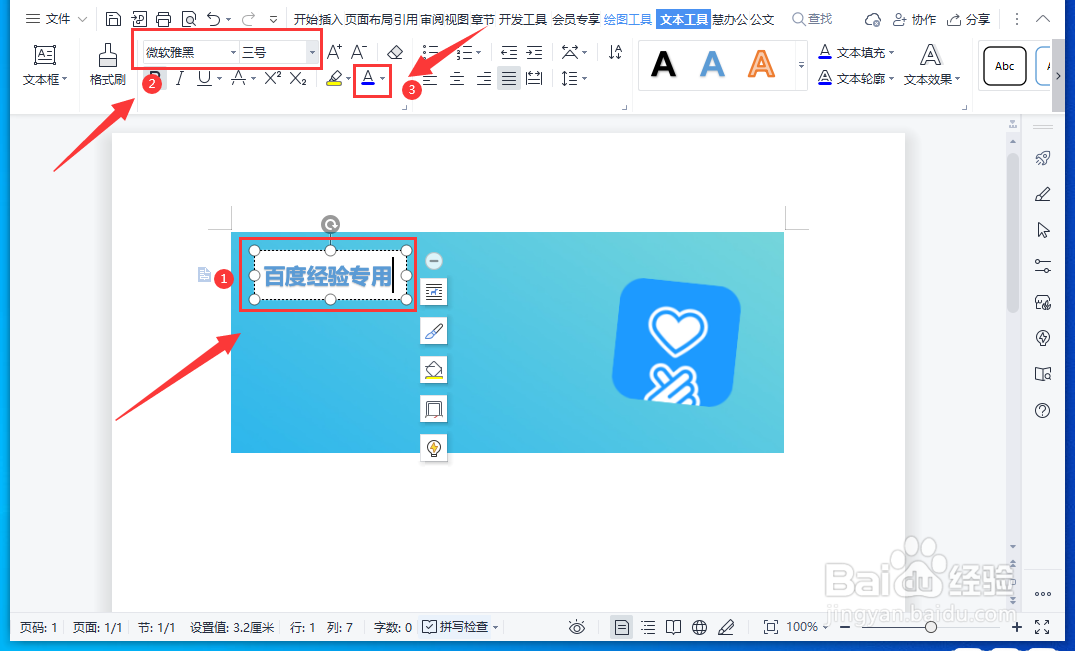
Task: Expand highlight color dropdown arrow
Action: coord(348,79)
